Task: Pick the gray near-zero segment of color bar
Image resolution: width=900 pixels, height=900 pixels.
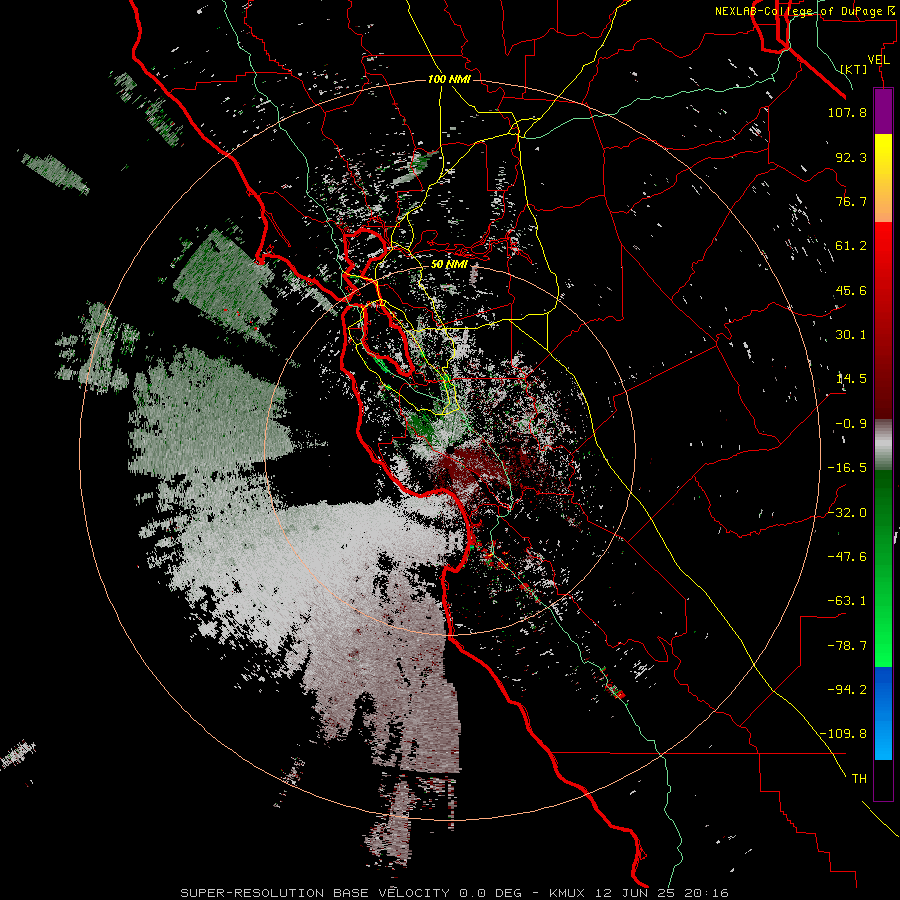Action: pos(883,445)
